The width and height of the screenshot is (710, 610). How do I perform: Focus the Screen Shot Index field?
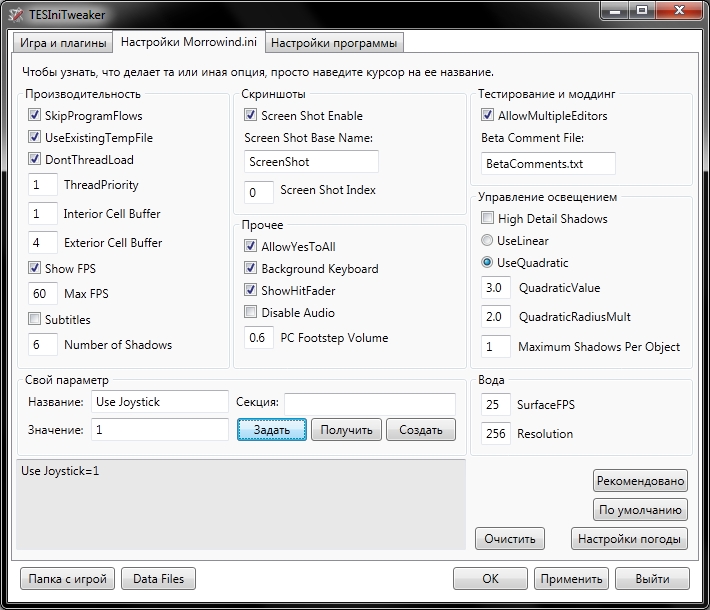(x=259, y=192)
